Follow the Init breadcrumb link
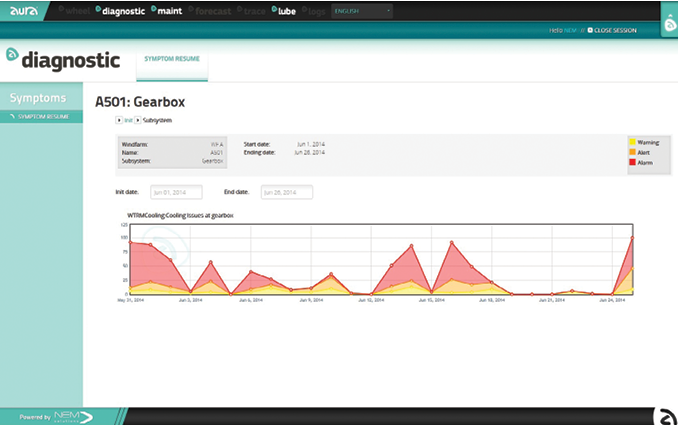Viewport: 678px width, 425px height. (128, 120)
